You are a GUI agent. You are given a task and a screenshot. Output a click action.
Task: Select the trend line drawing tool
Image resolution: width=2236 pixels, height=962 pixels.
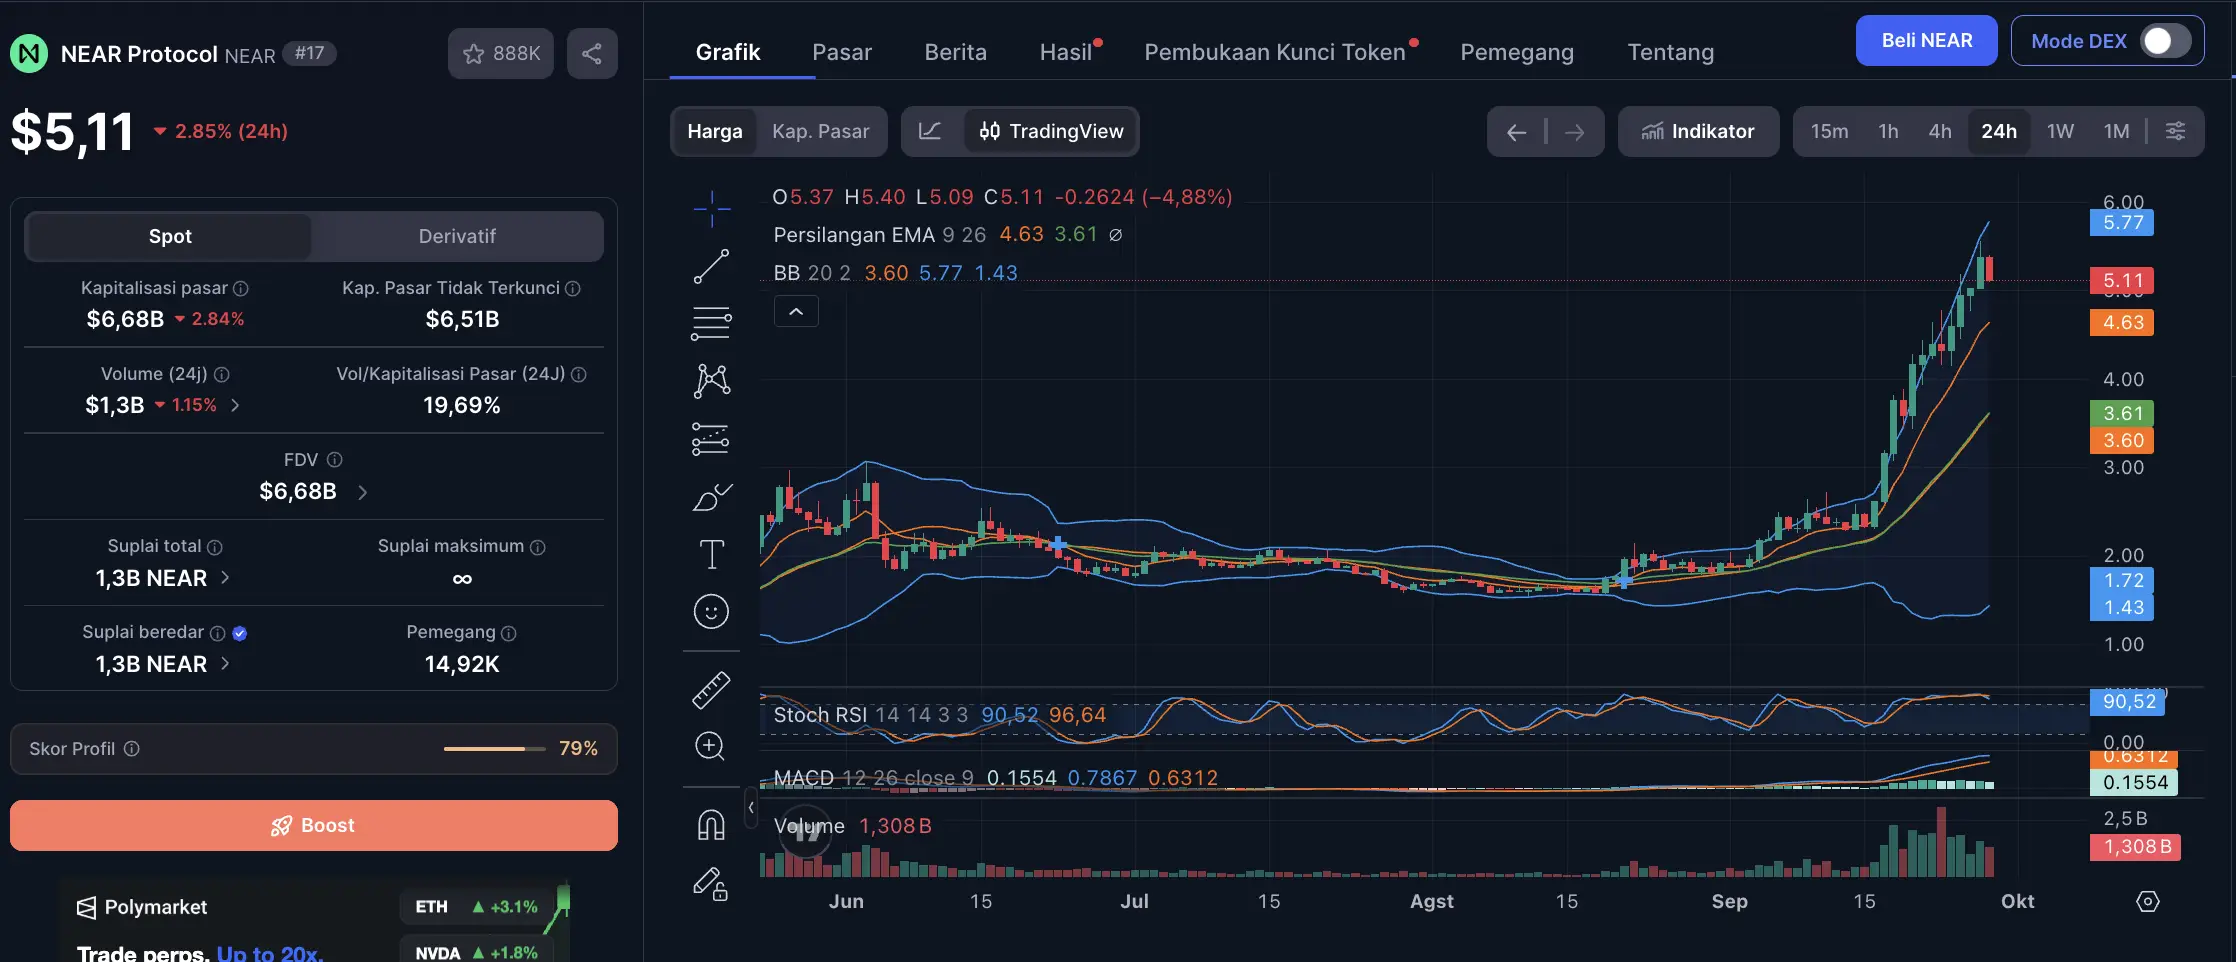(711, 267)
